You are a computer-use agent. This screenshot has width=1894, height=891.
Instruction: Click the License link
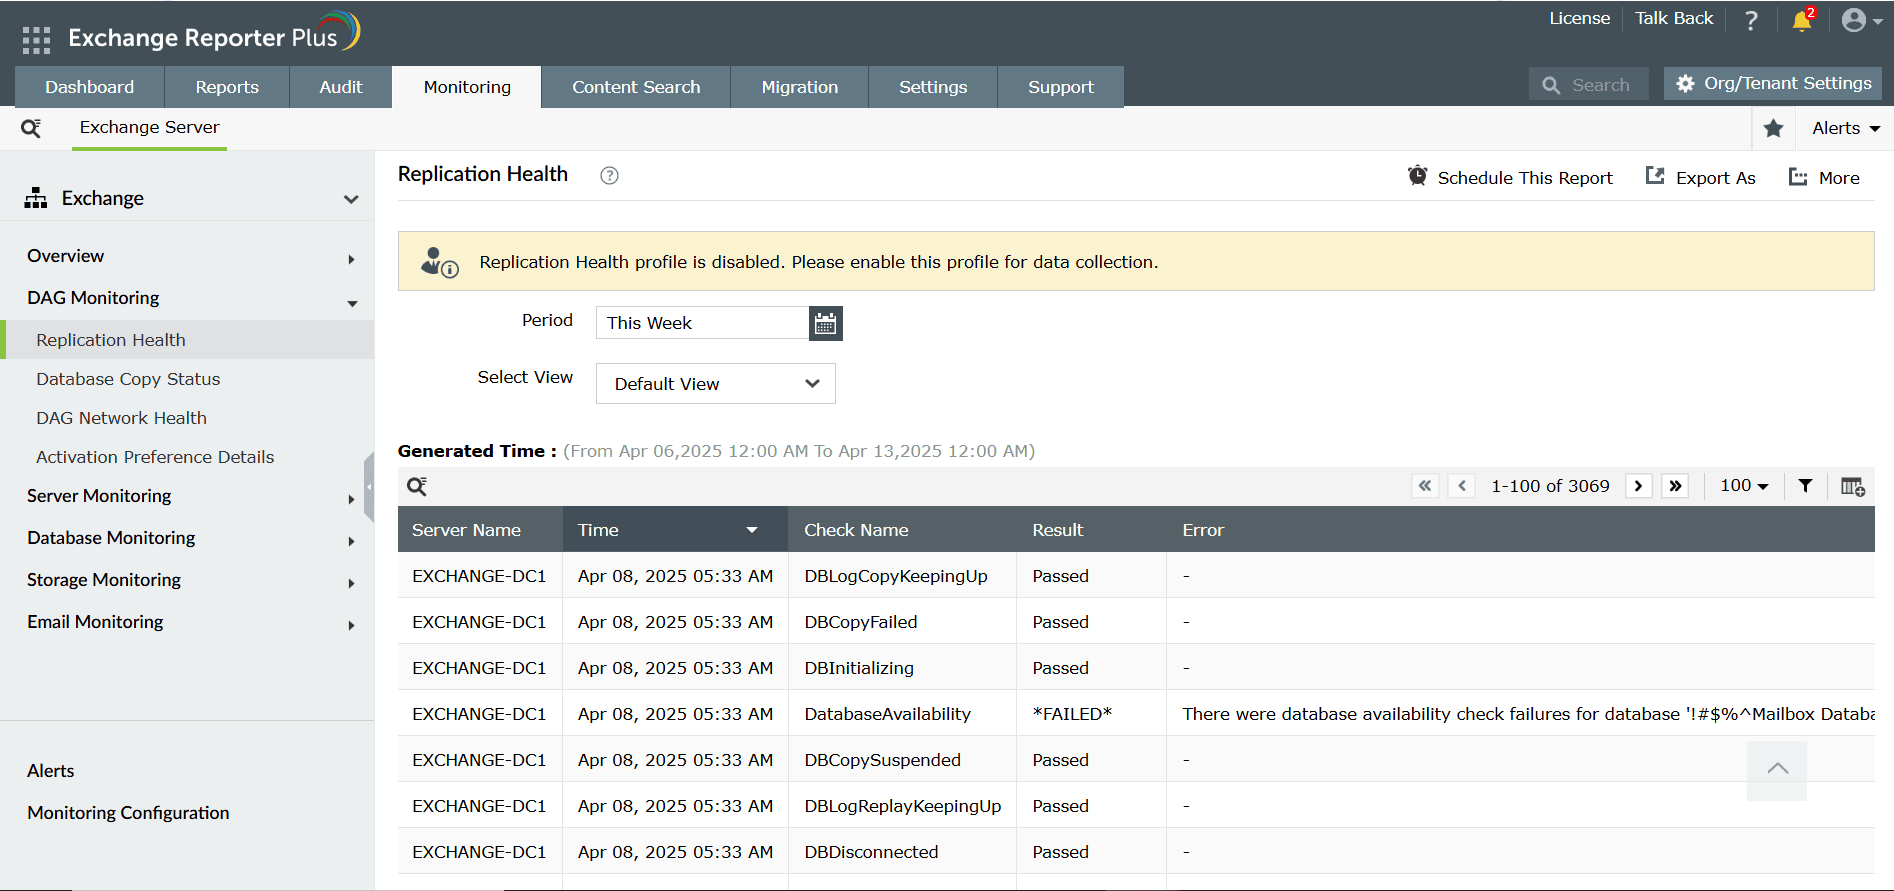pos(1580,18)
